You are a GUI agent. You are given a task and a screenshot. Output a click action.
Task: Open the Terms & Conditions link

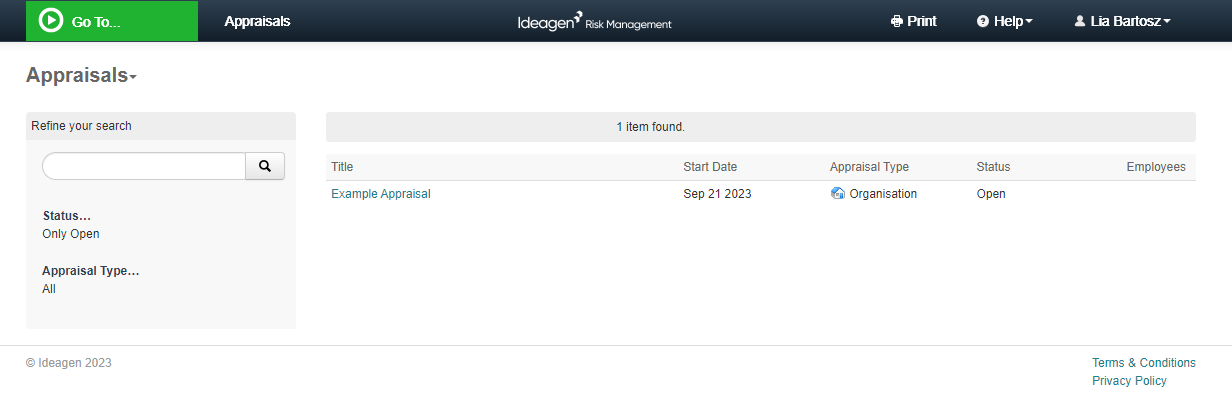1144,363
